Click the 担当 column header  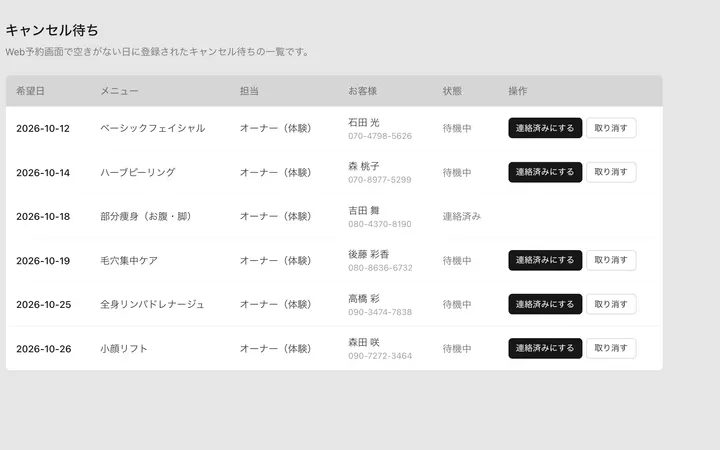click(249, 91)
